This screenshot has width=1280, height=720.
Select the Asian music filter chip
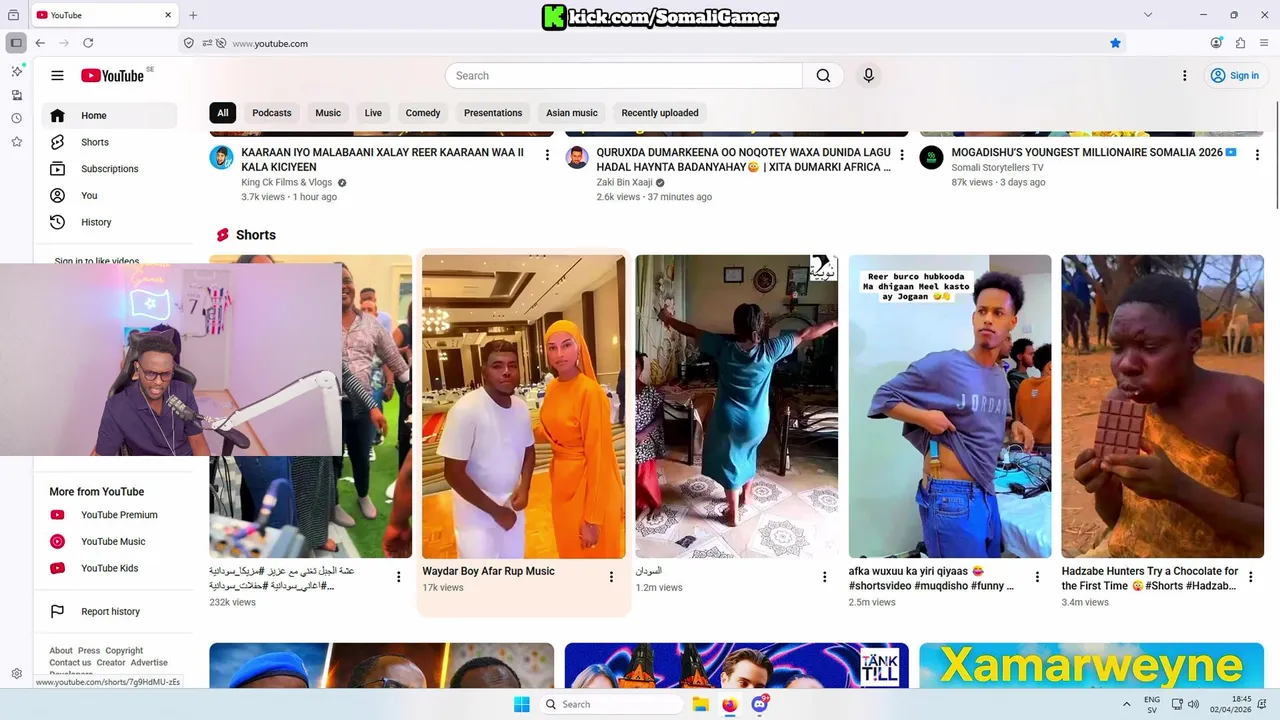tap(572, 113)
